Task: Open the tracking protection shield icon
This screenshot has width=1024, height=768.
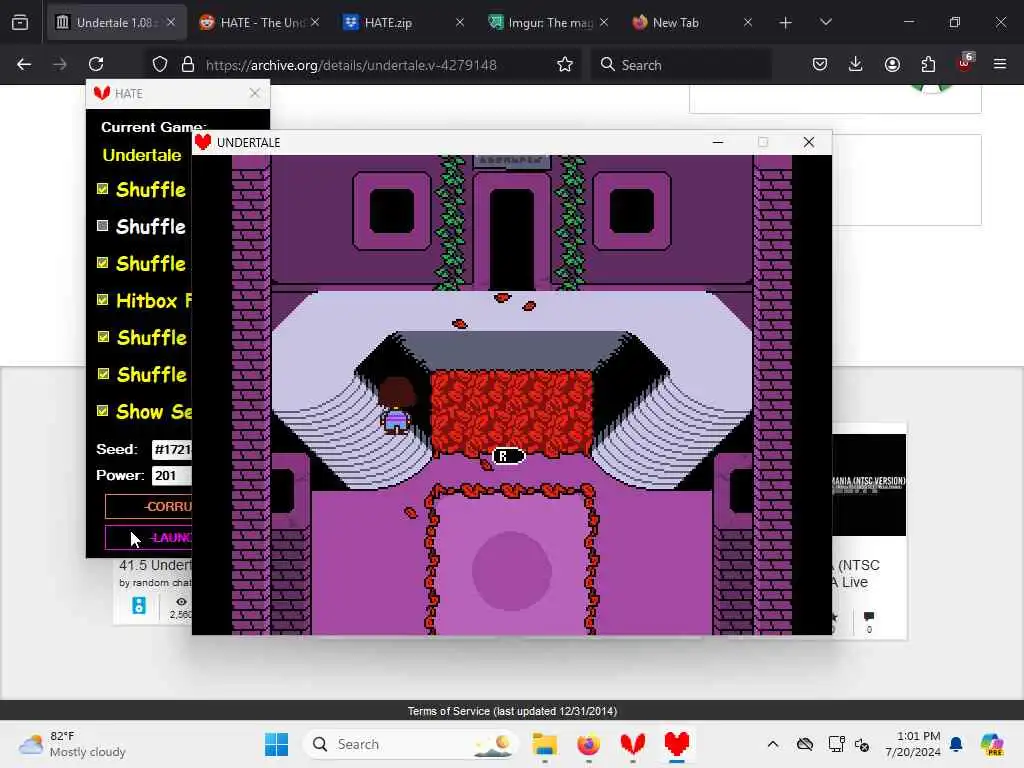Action: click(x=160, y=64)
